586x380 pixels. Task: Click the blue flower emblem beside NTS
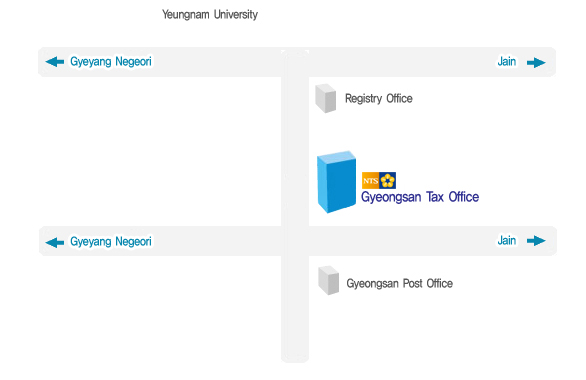tap(388, 181)
